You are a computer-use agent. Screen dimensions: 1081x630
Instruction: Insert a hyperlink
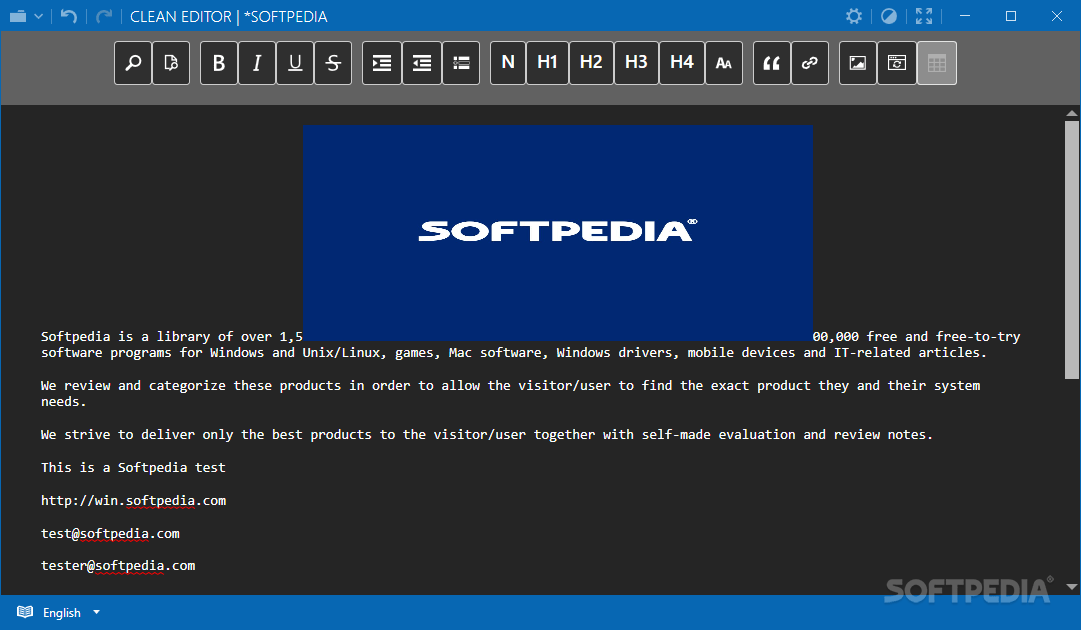point(810,63)
